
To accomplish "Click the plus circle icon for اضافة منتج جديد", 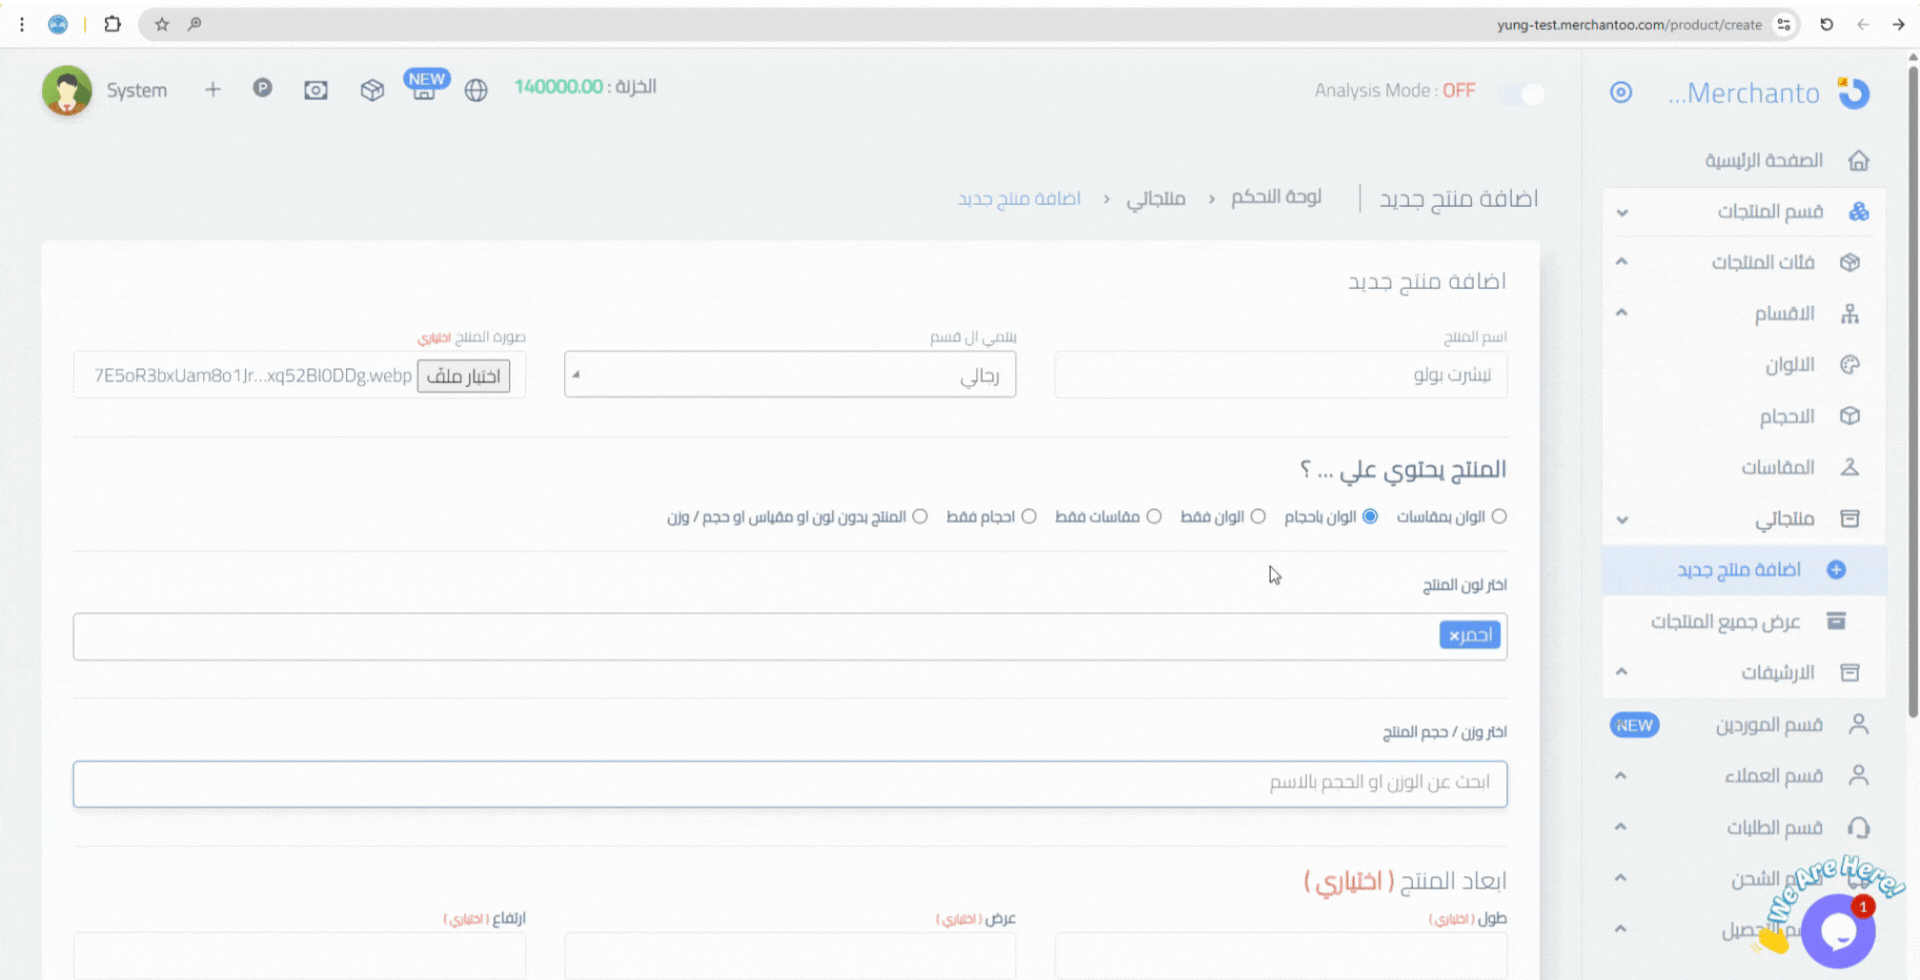I will coord(1836,570).
